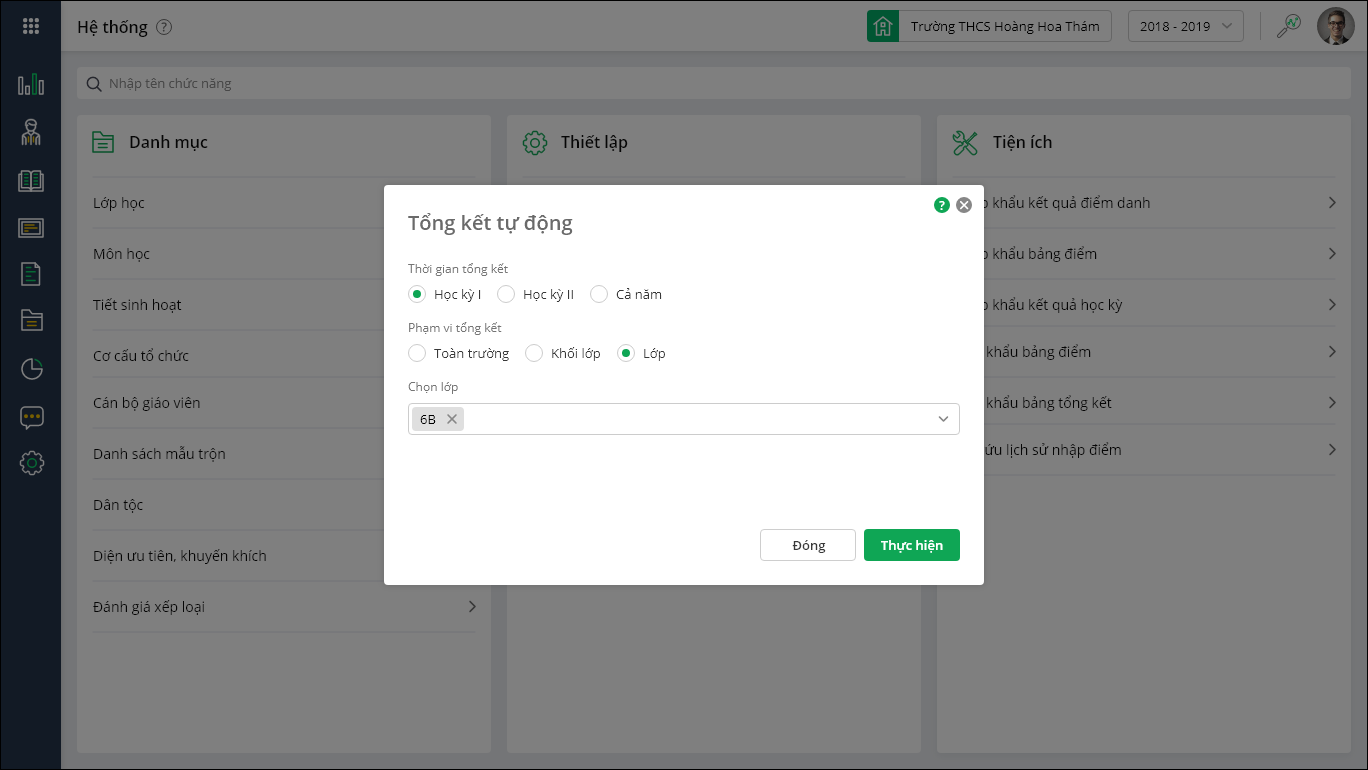1368x770 pixels.
Task: Click the settings gear sidebar icon
Action: click(x=31, y=463)
